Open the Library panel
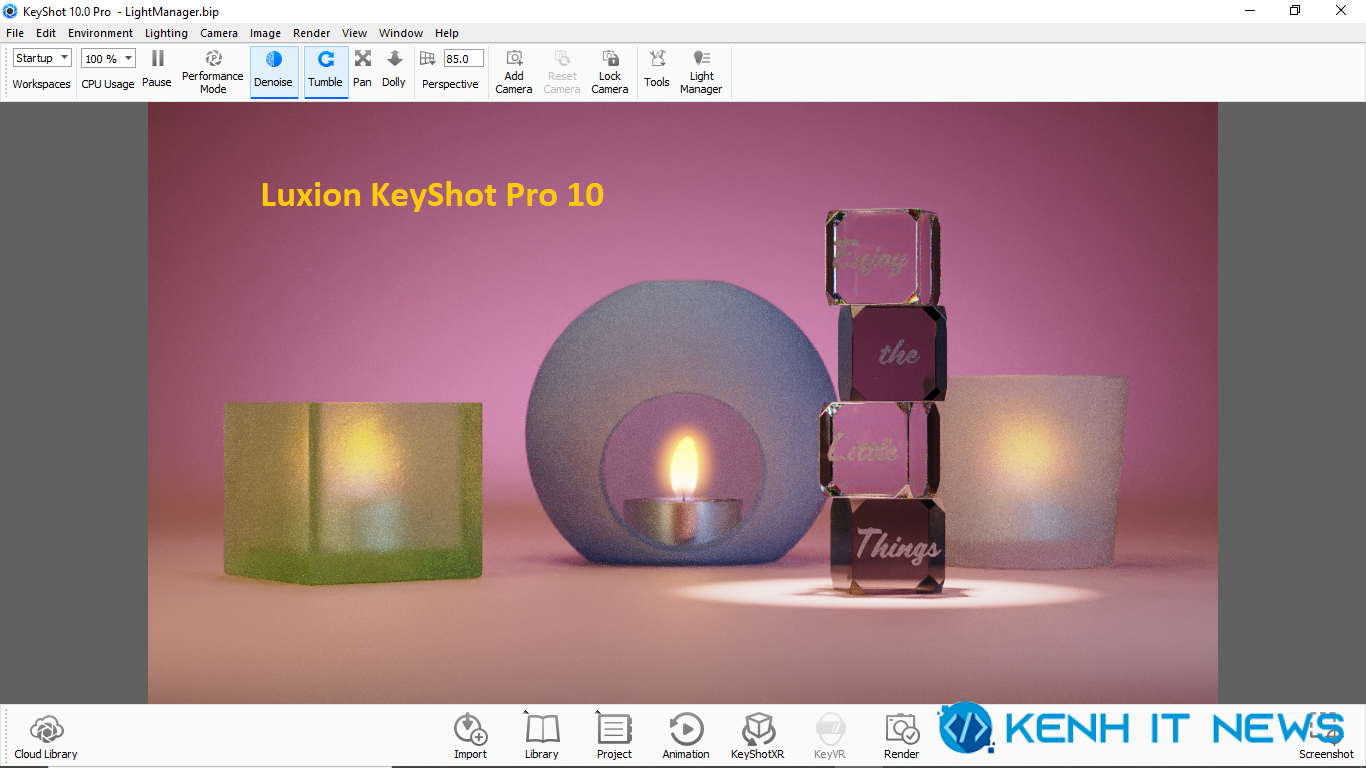This screenshot has height=768, width=1366. tap(542, 736)
